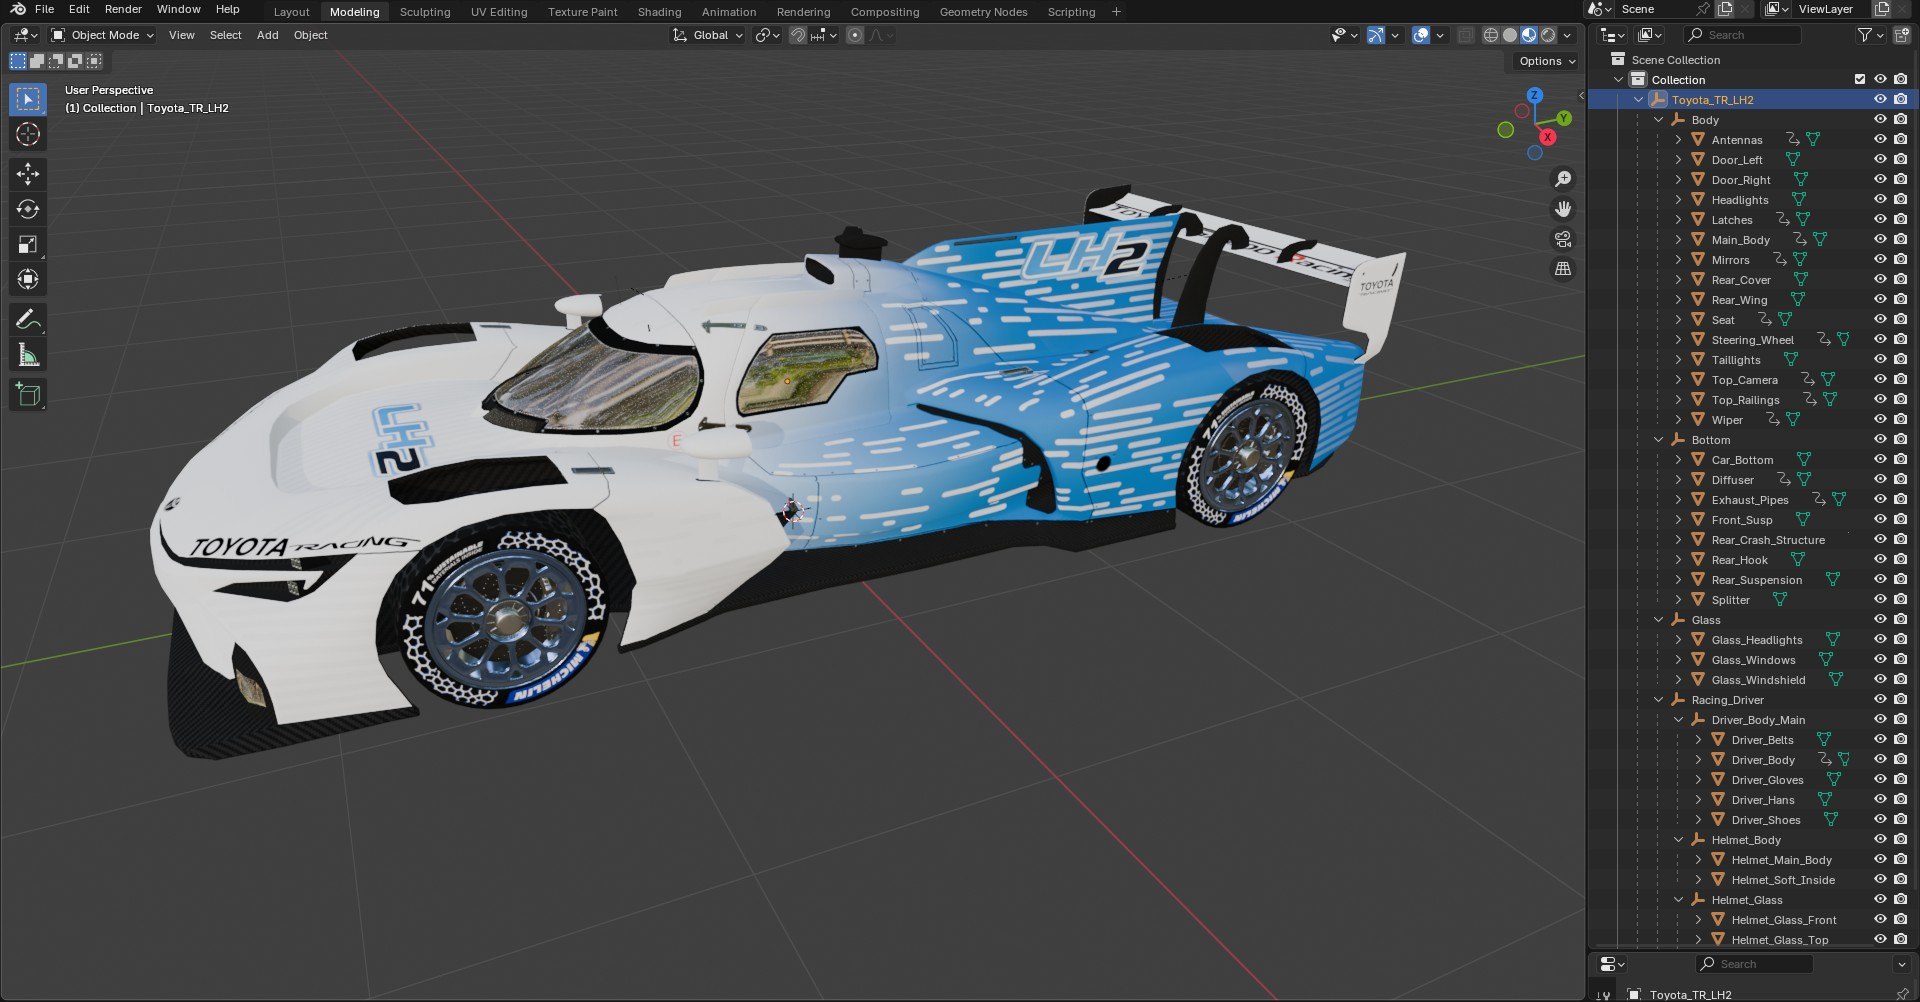Activate the Move tool

pos(28,174)
